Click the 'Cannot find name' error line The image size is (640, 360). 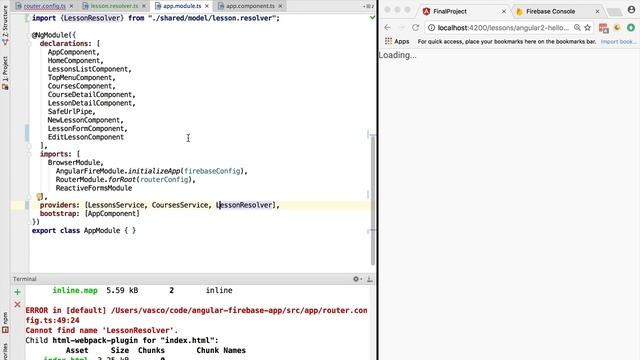click(x=101, y=330)
